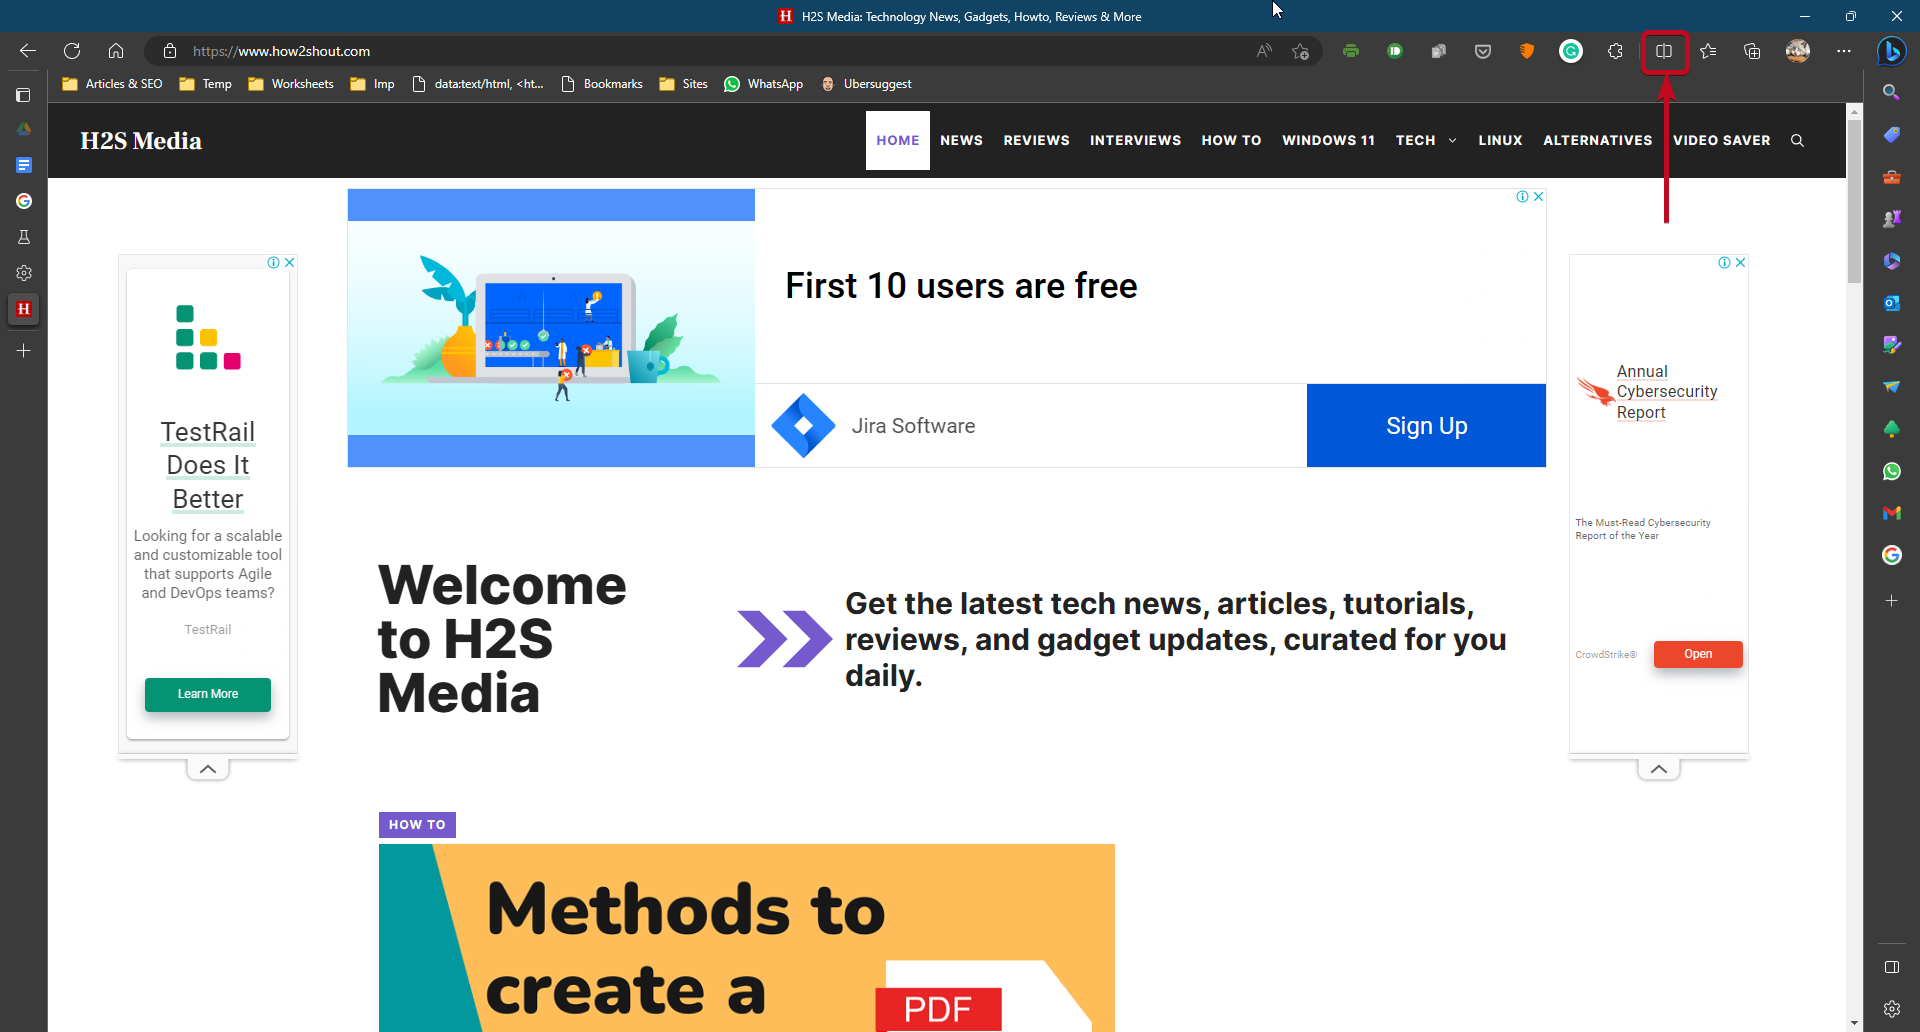The height and width of the screenshot is (1032, 1920).
Task: Open the HOW TO category tag
Action: (x=417, y=825)
